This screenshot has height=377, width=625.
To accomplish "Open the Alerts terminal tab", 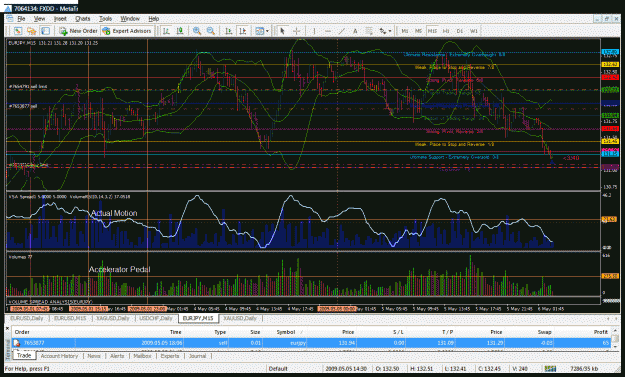I will coord(117,356).
